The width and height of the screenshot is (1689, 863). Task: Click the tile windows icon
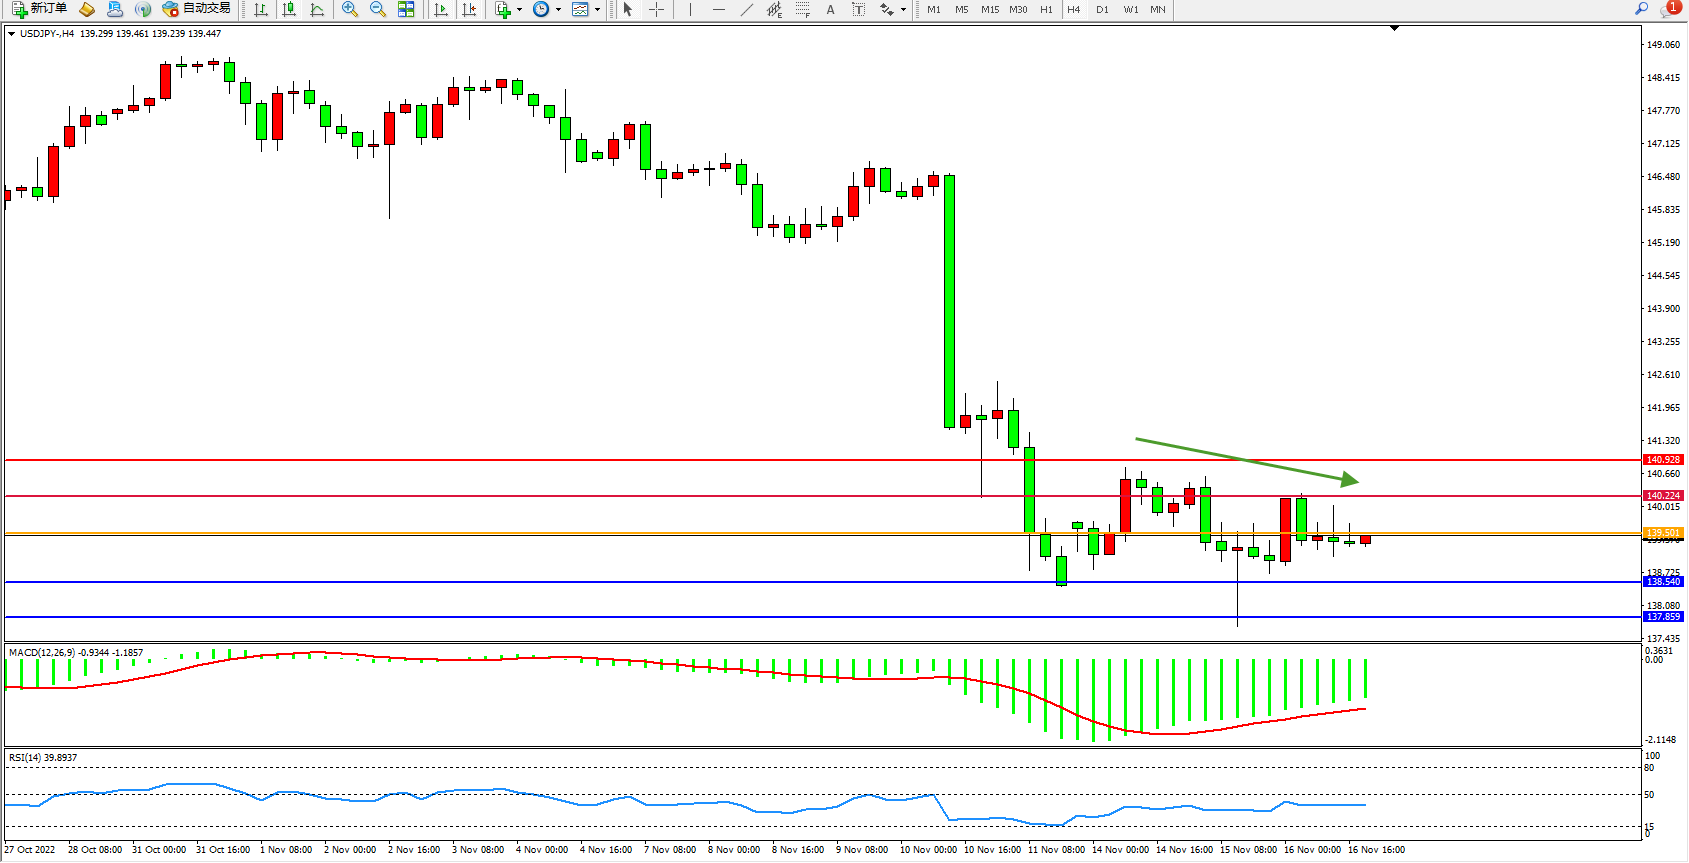406,9
